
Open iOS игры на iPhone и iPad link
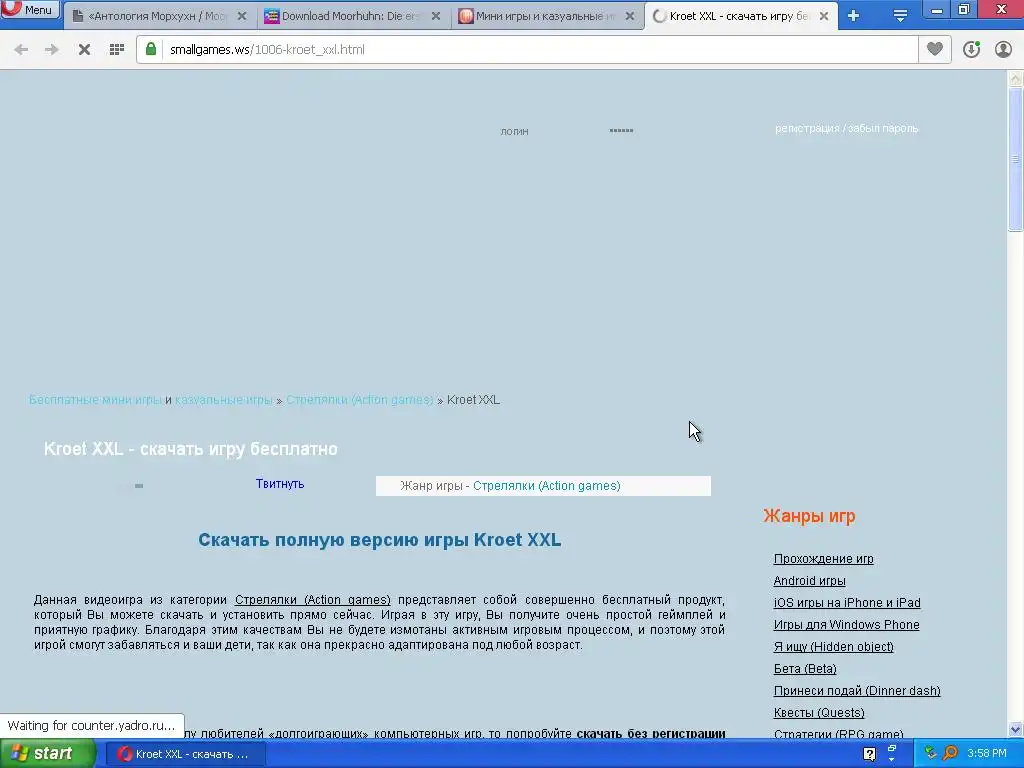847,603
